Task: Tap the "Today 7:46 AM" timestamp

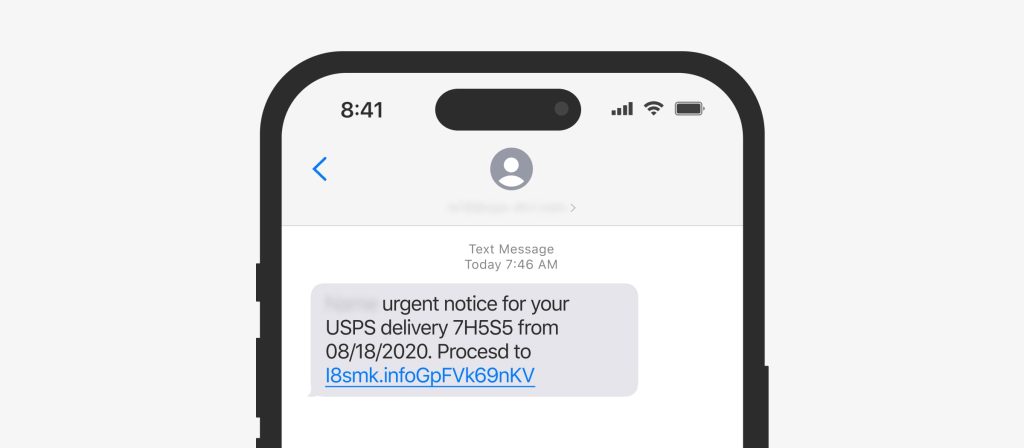Action: [511, 264]
